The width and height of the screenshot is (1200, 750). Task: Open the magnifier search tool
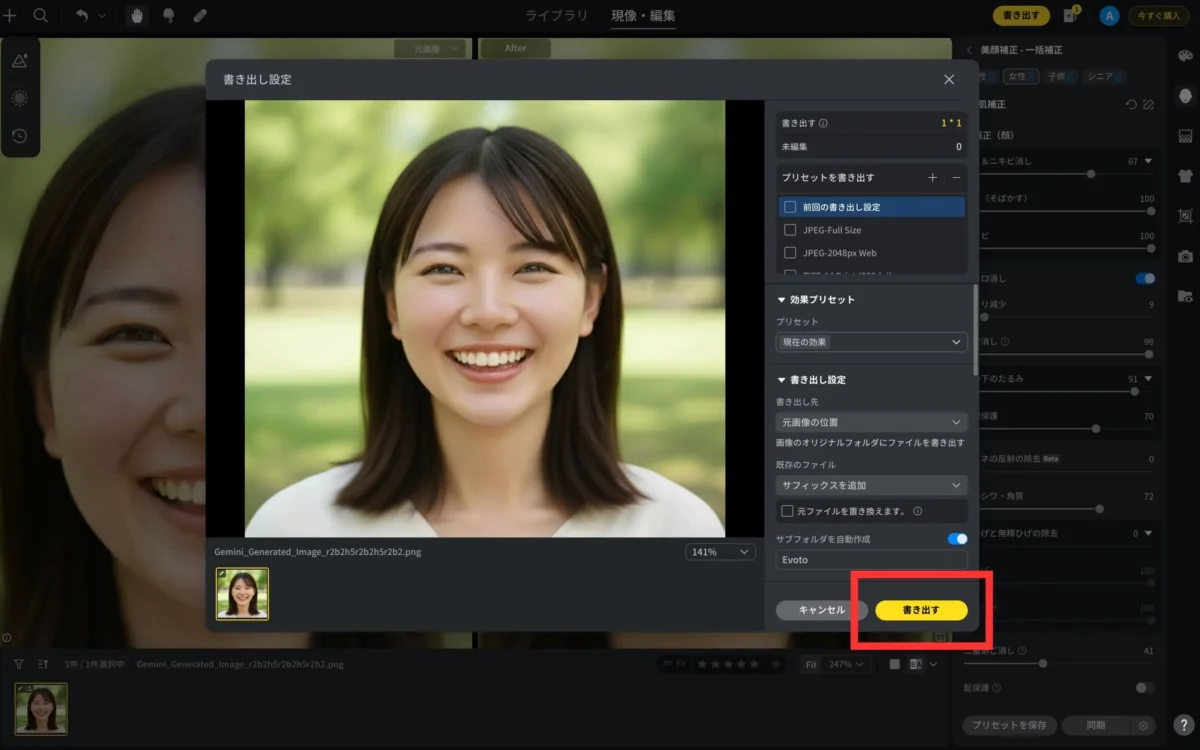(41, 15)
